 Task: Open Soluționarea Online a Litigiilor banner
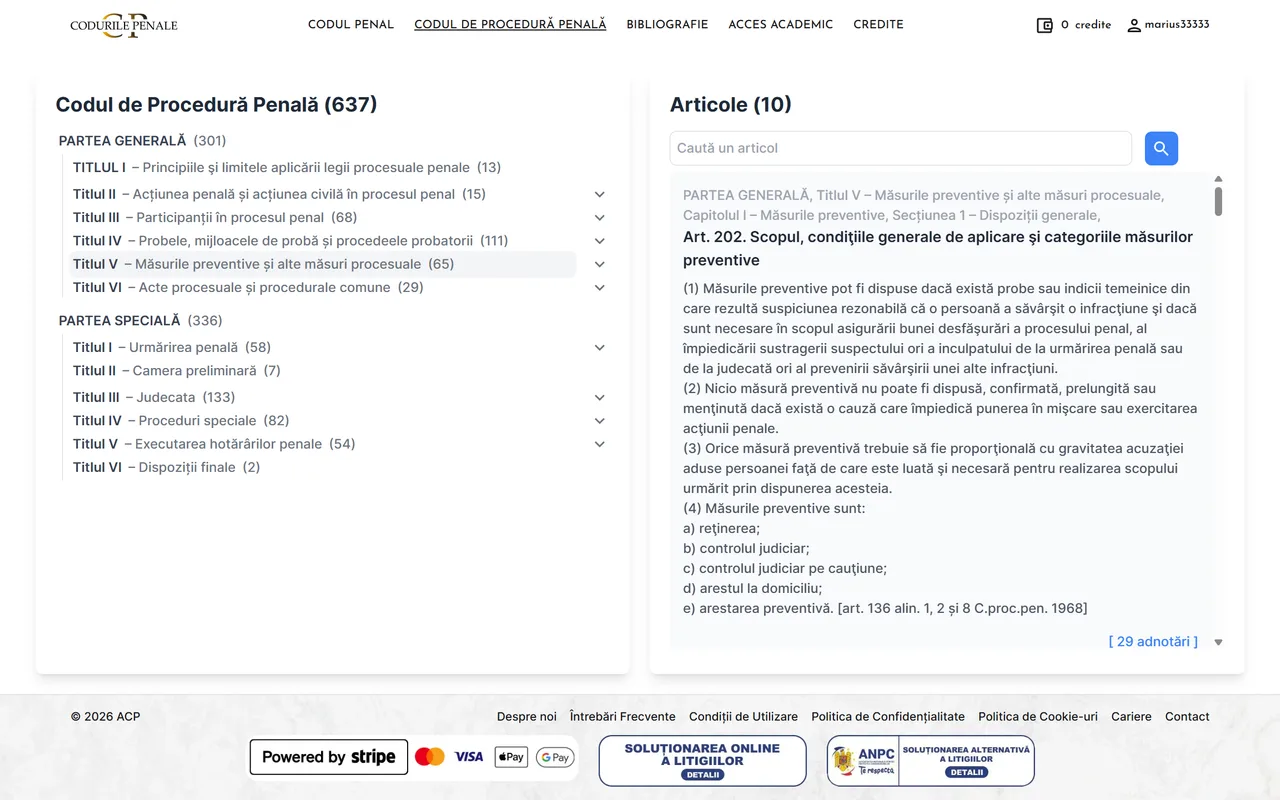coord(702,761)
